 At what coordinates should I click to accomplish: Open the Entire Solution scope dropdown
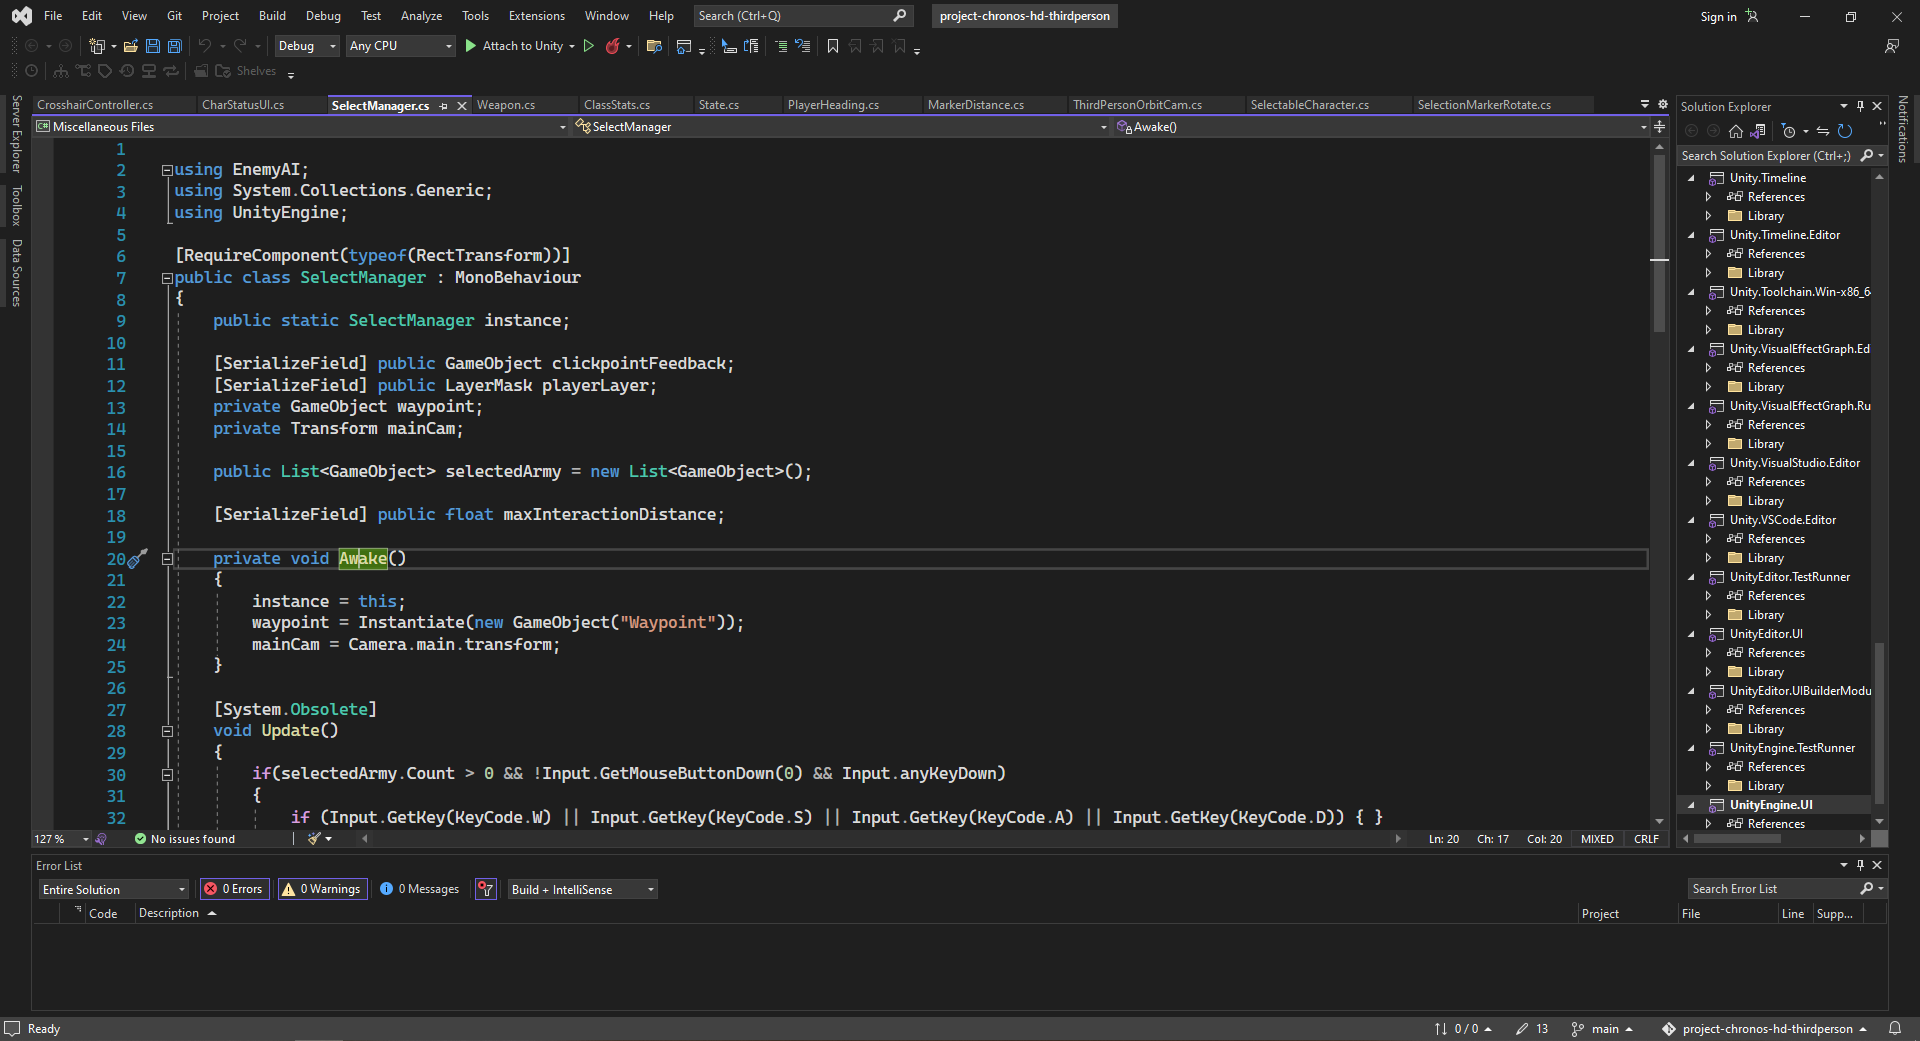(x=113, y=889)
